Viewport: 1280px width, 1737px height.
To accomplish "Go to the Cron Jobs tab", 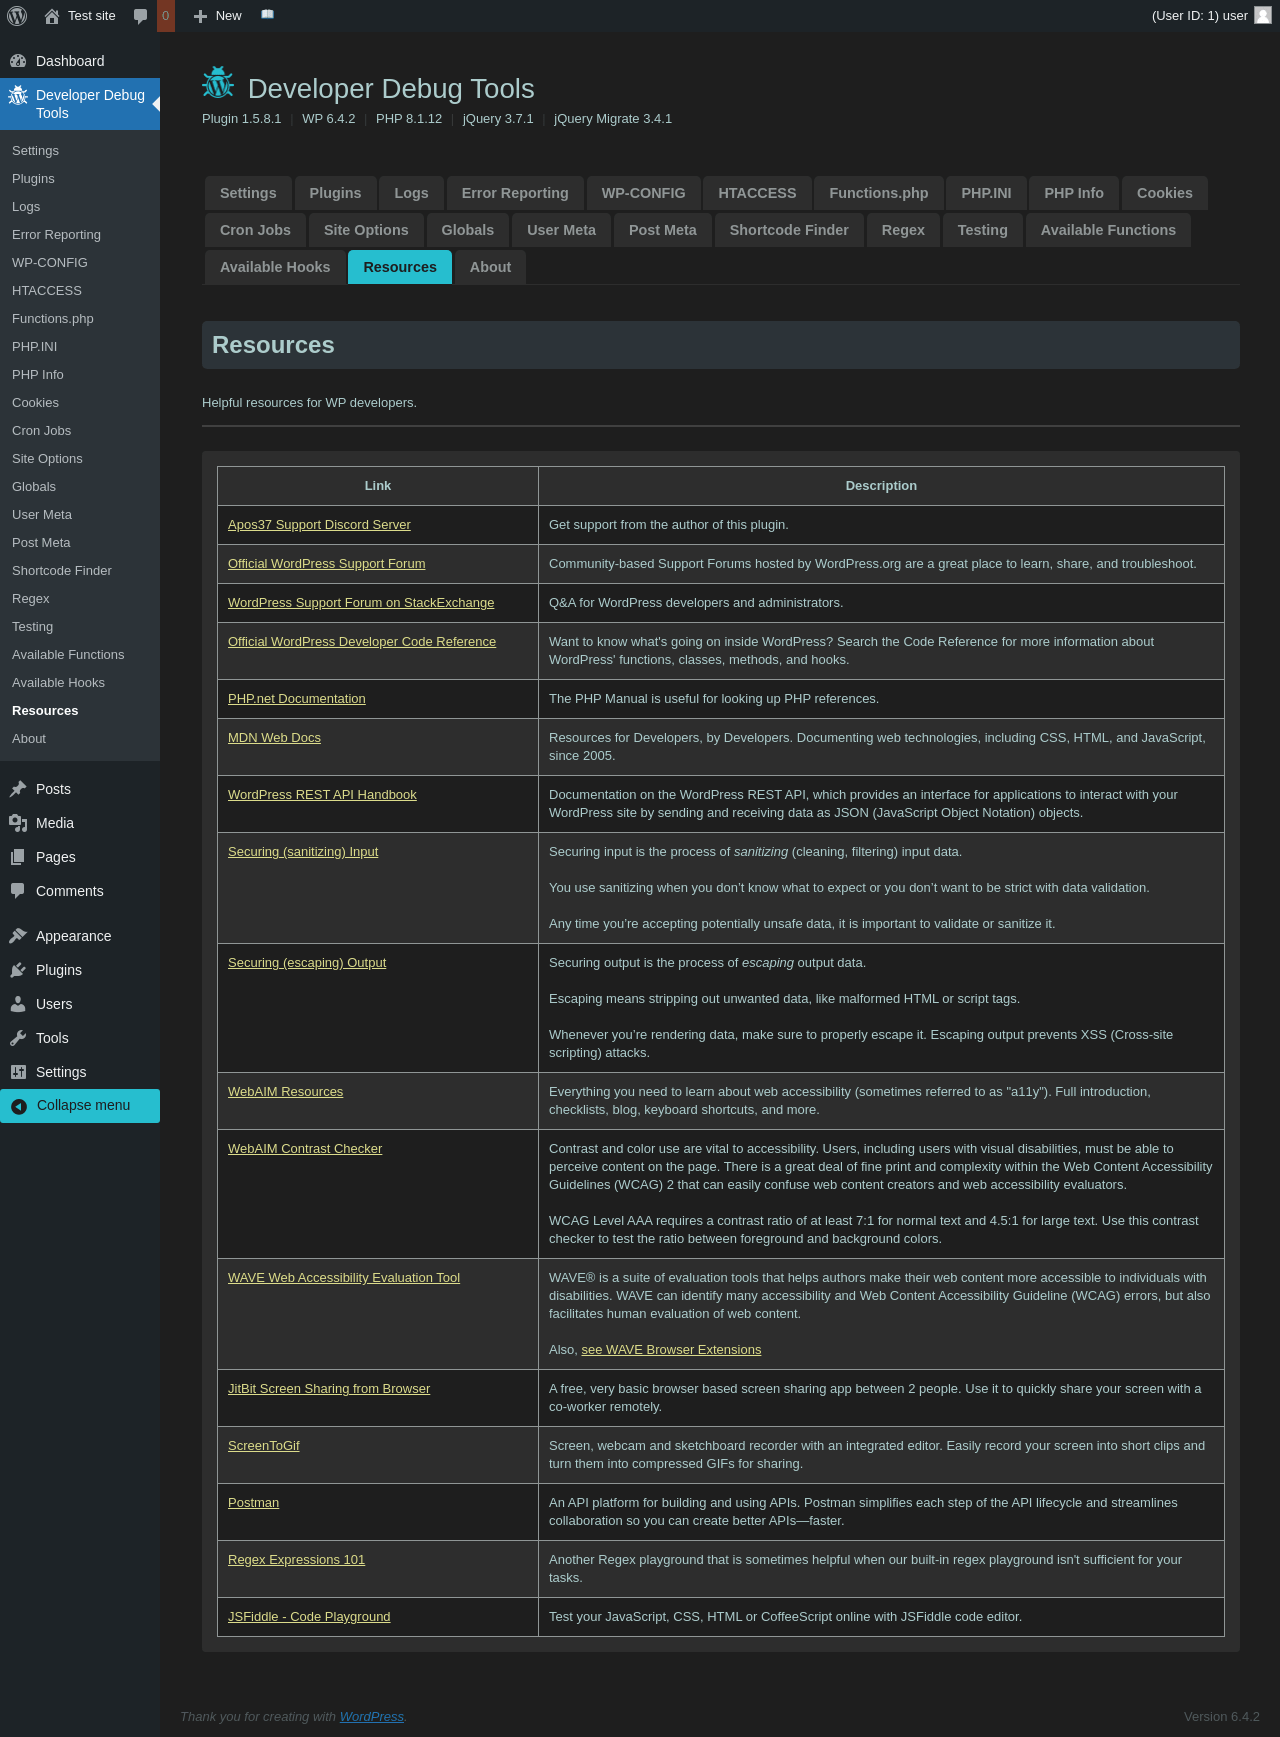I will 255,230.
